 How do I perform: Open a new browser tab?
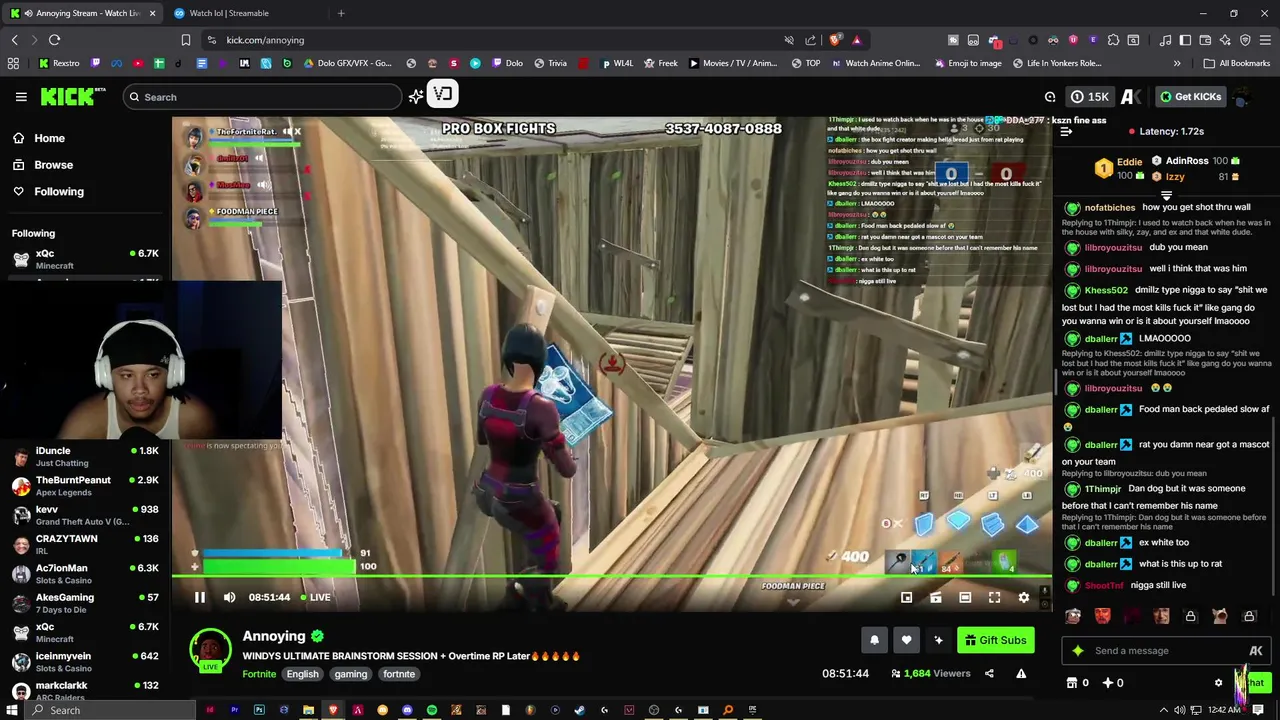tap(341, 13)
